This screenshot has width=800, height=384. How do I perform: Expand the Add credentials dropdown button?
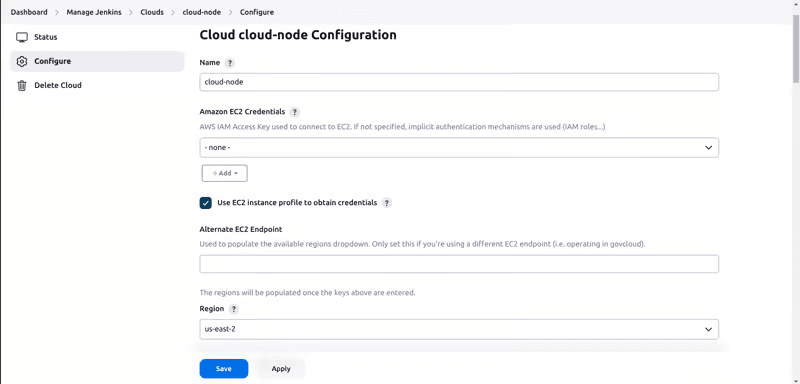224,173
